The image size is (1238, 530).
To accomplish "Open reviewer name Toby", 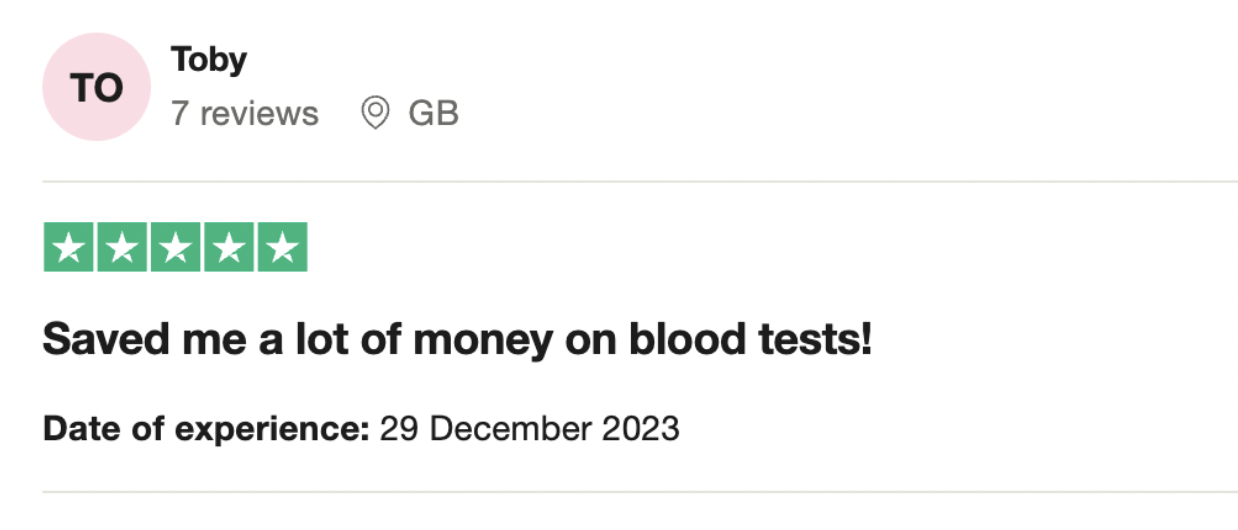I will (208, 60).
